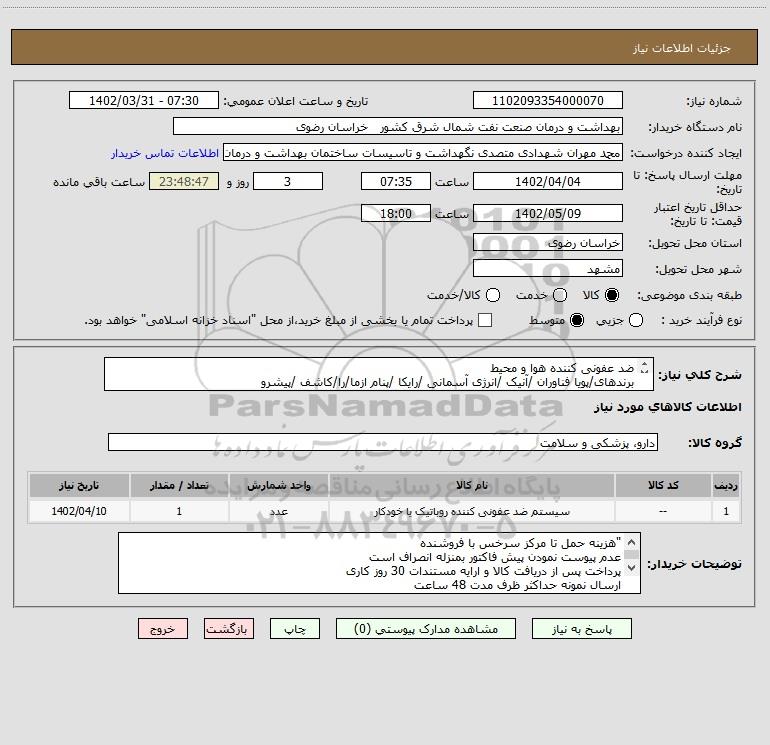Click the spinner arrows in شرح کلی نیاز box

coord(644,367)
